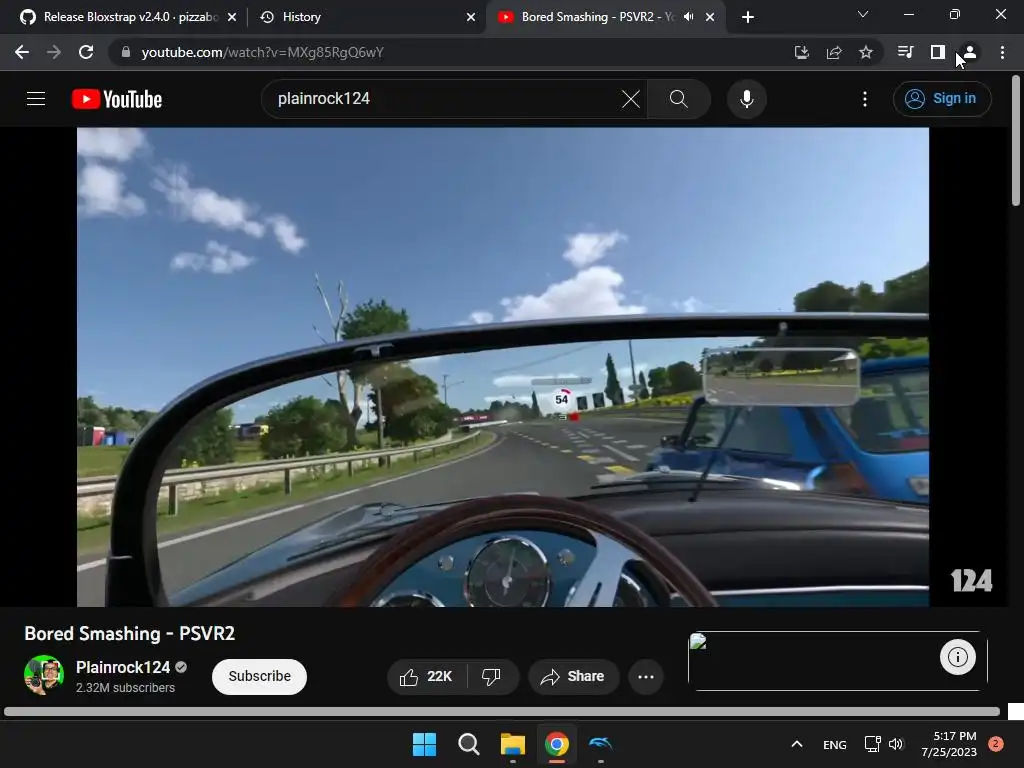This screenshot has height=768, width=1024.
Task: Click the horizontal page scrollbar
Action: pos(502,712)
